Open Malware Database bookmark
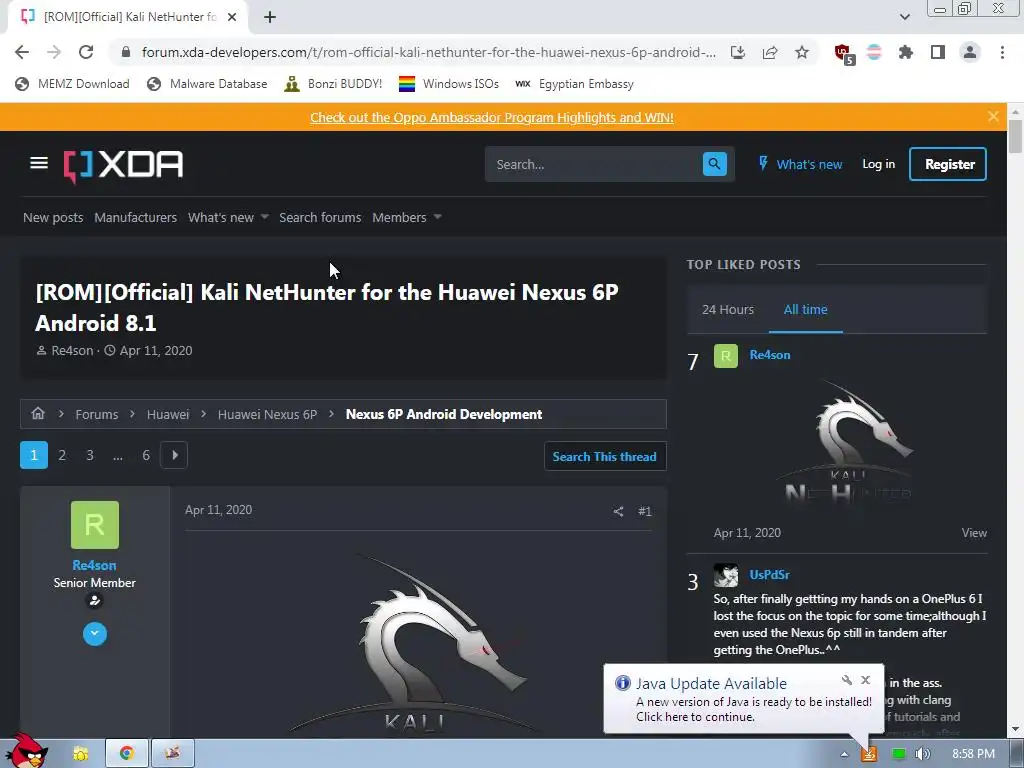 click(x=208, y=84)
